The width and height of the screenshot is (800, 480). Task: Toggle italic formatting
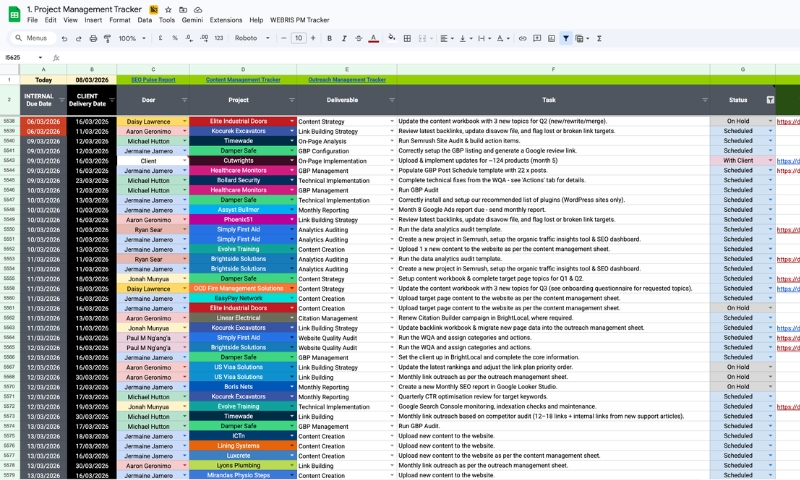pyautogui.click(x=344, y=38)
